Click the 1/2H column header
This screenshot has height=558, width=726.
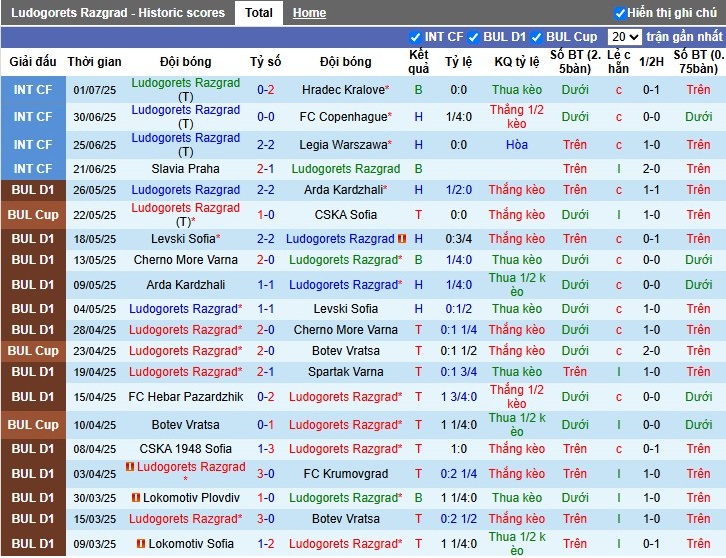651,62
